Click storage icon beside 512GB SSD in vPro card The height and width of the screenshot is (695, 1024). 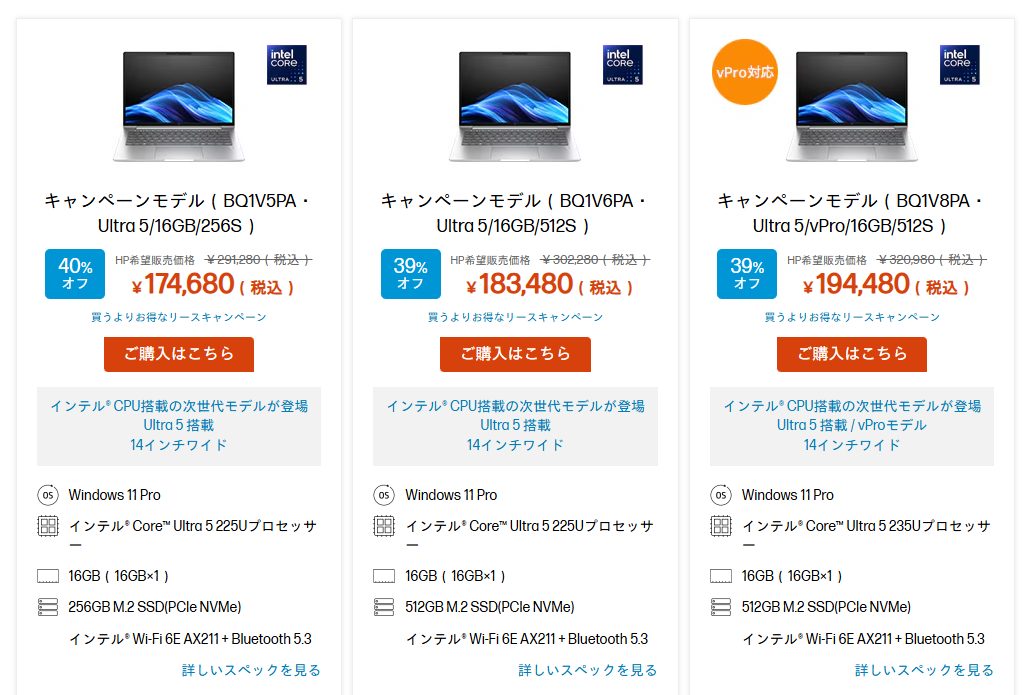[720, 607]
